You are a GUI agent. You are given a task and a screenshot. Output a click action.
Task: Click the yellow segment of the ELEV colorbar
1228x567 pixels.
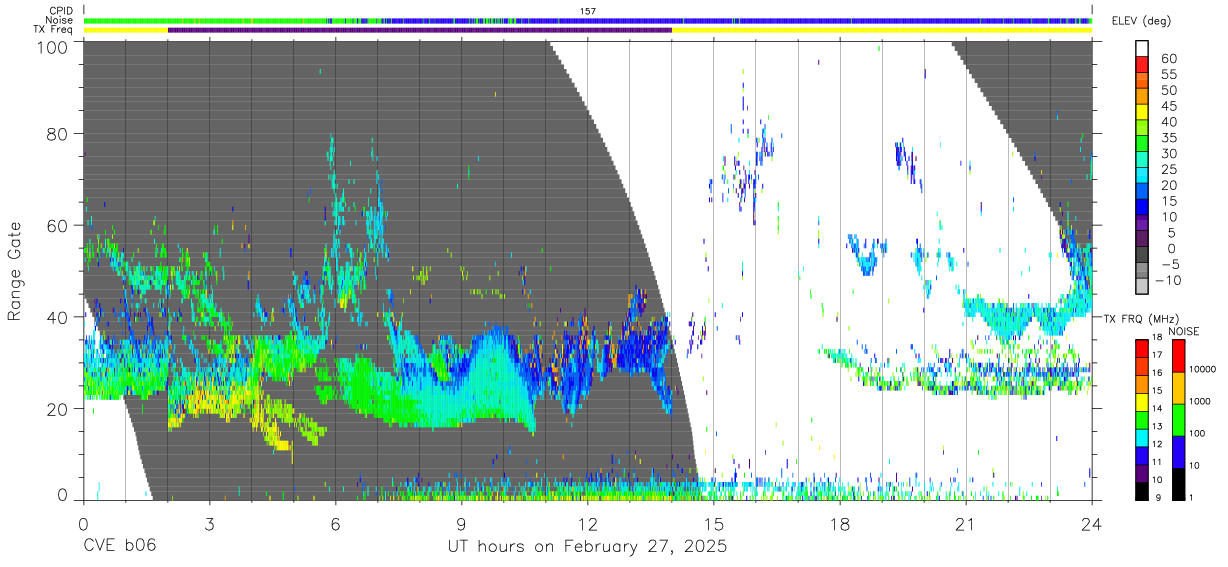pos(1143,112)
